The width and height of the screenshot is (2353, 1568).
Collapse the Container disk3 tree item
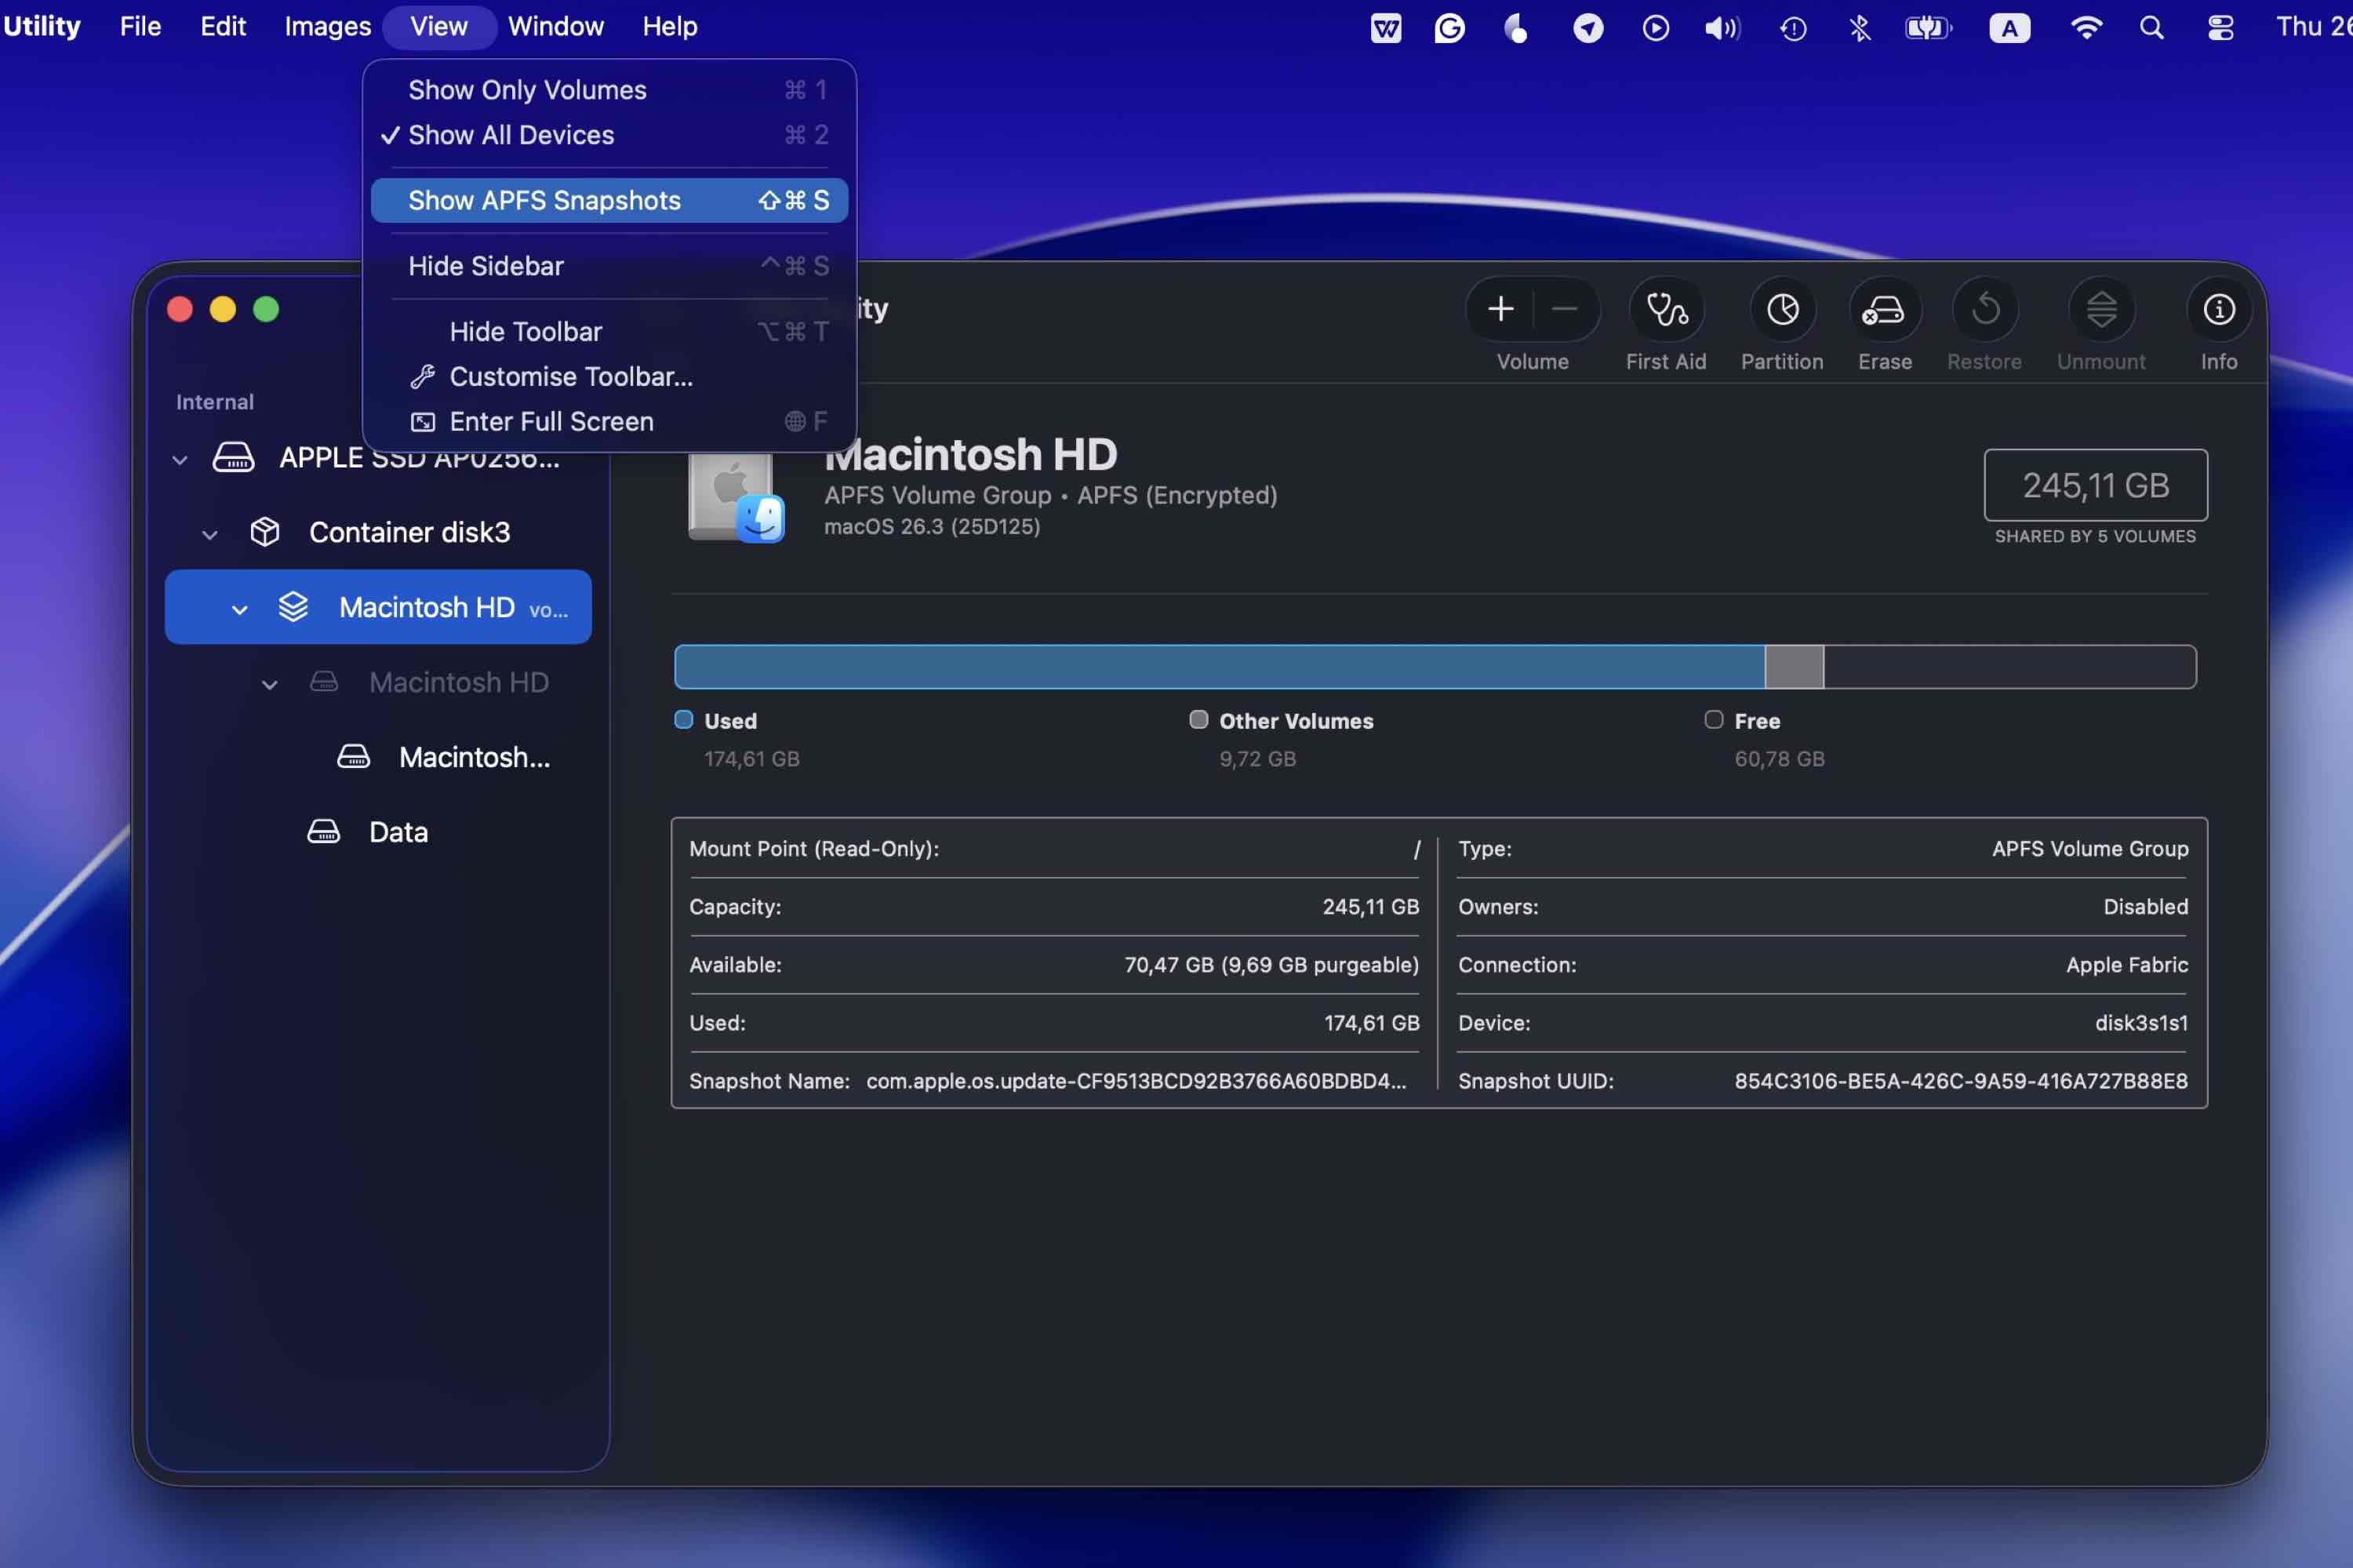[209, 533]
